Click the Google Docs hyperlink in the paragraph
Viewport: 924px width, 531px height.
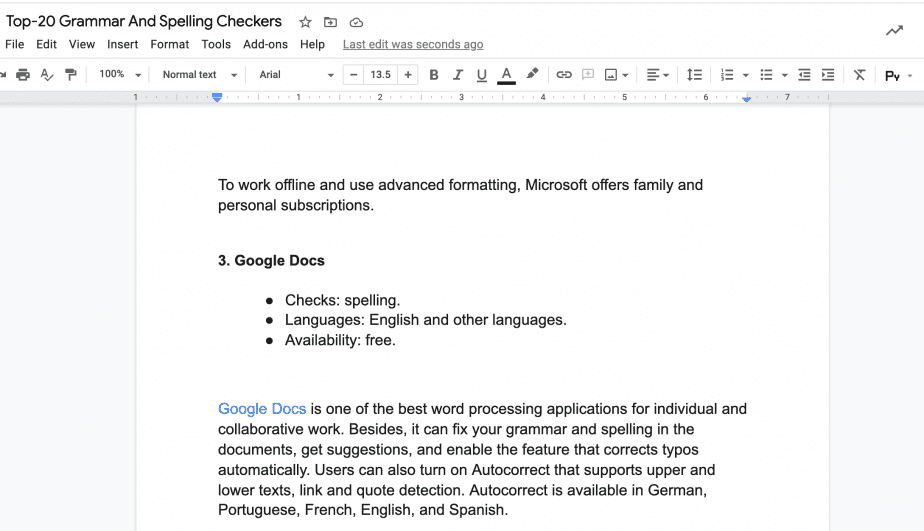262,409
